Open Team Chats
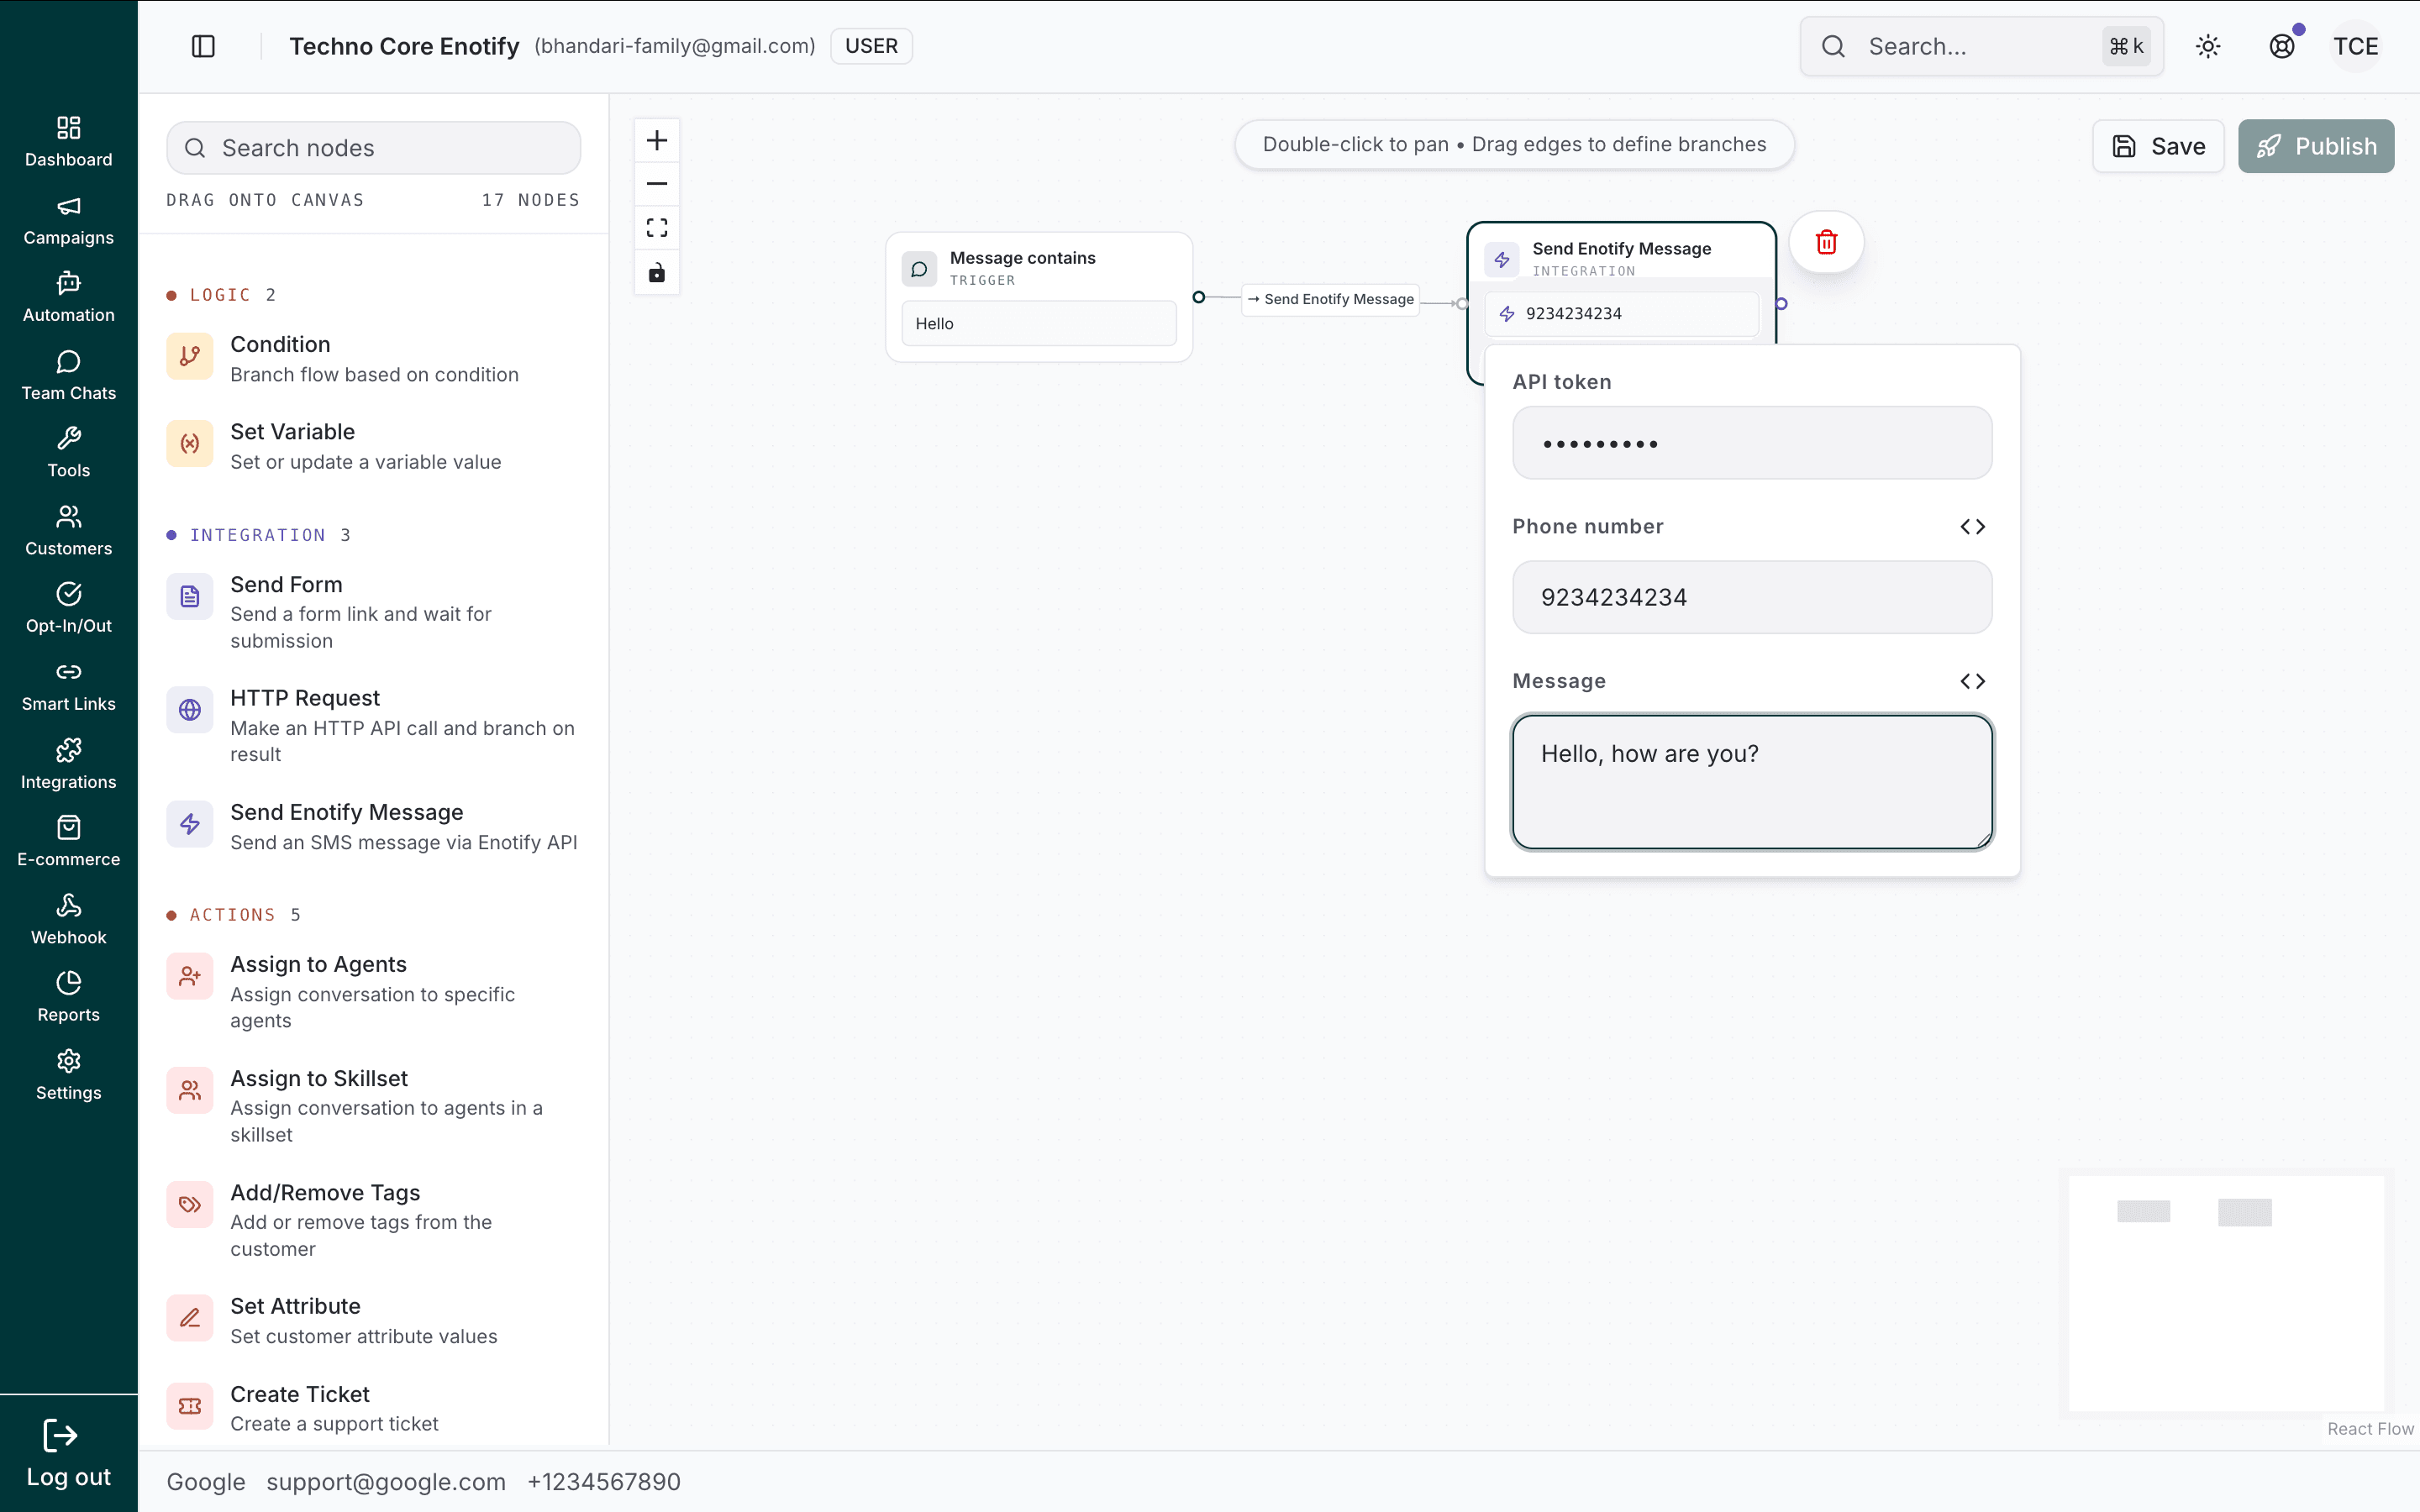 [69, 375]
